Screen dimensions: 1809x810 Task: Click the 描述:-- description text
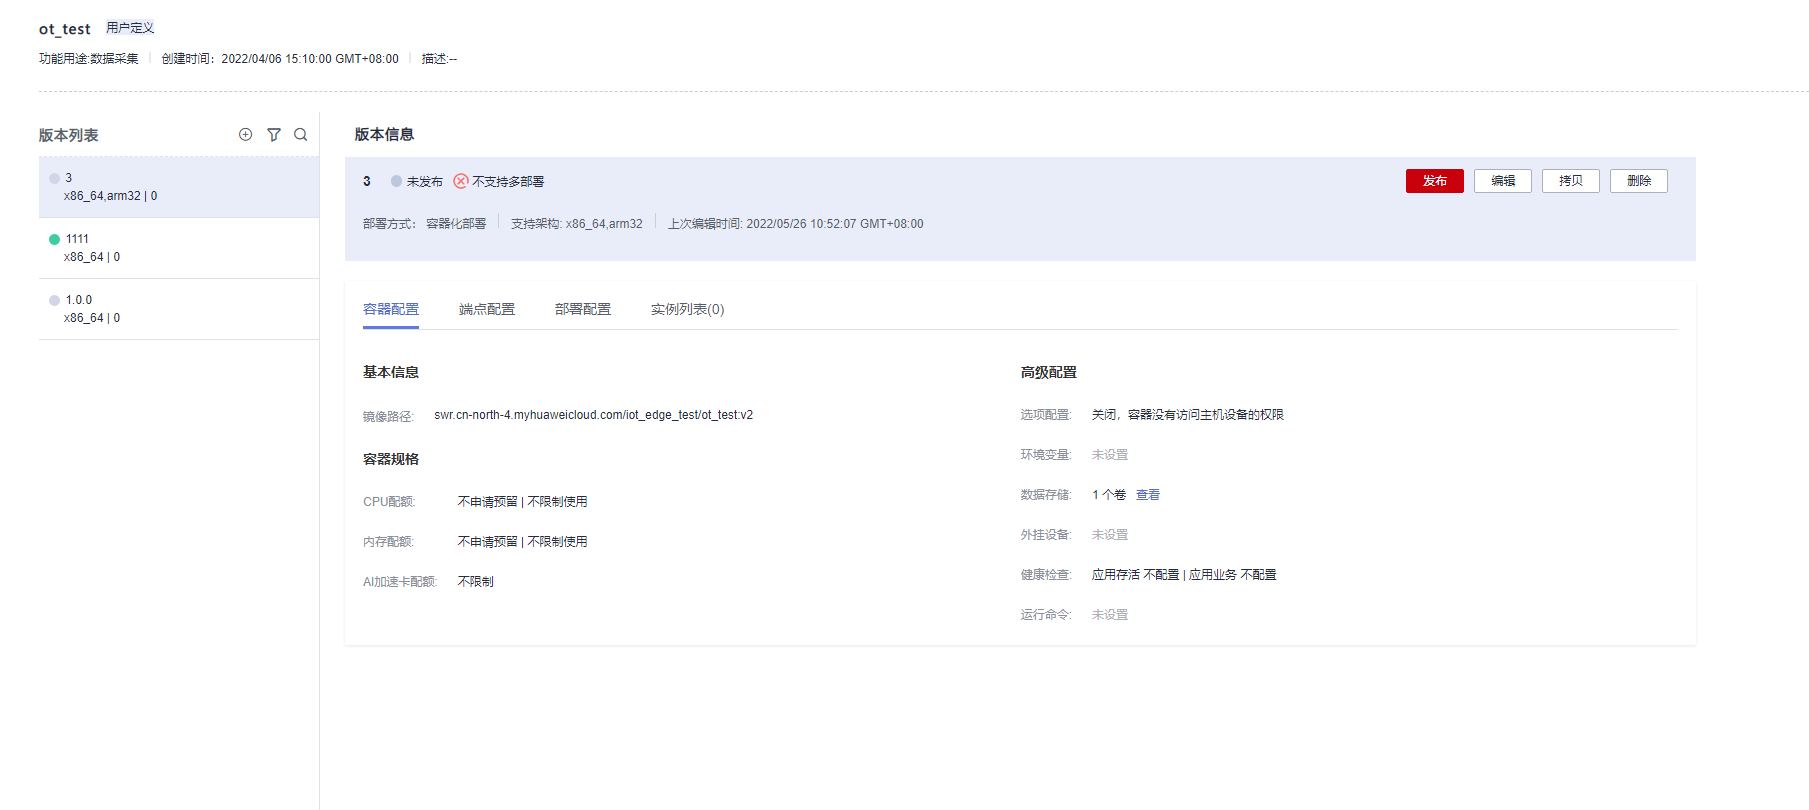coord(439,59)
